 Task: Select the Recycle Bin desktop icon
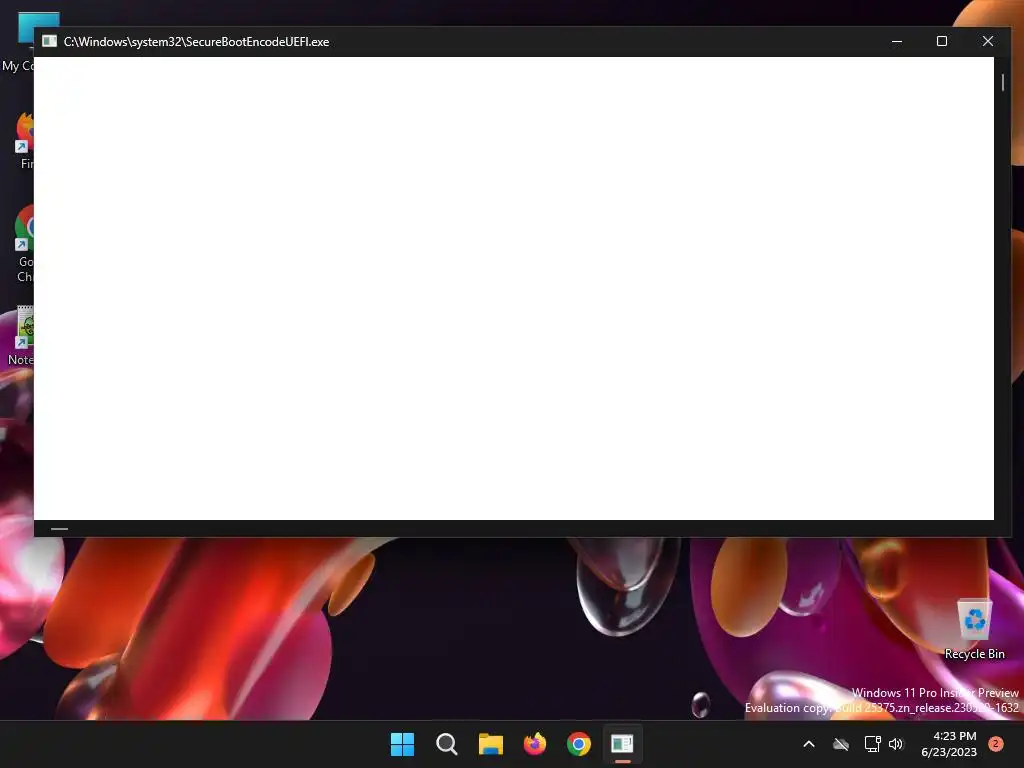coord(974,629)
